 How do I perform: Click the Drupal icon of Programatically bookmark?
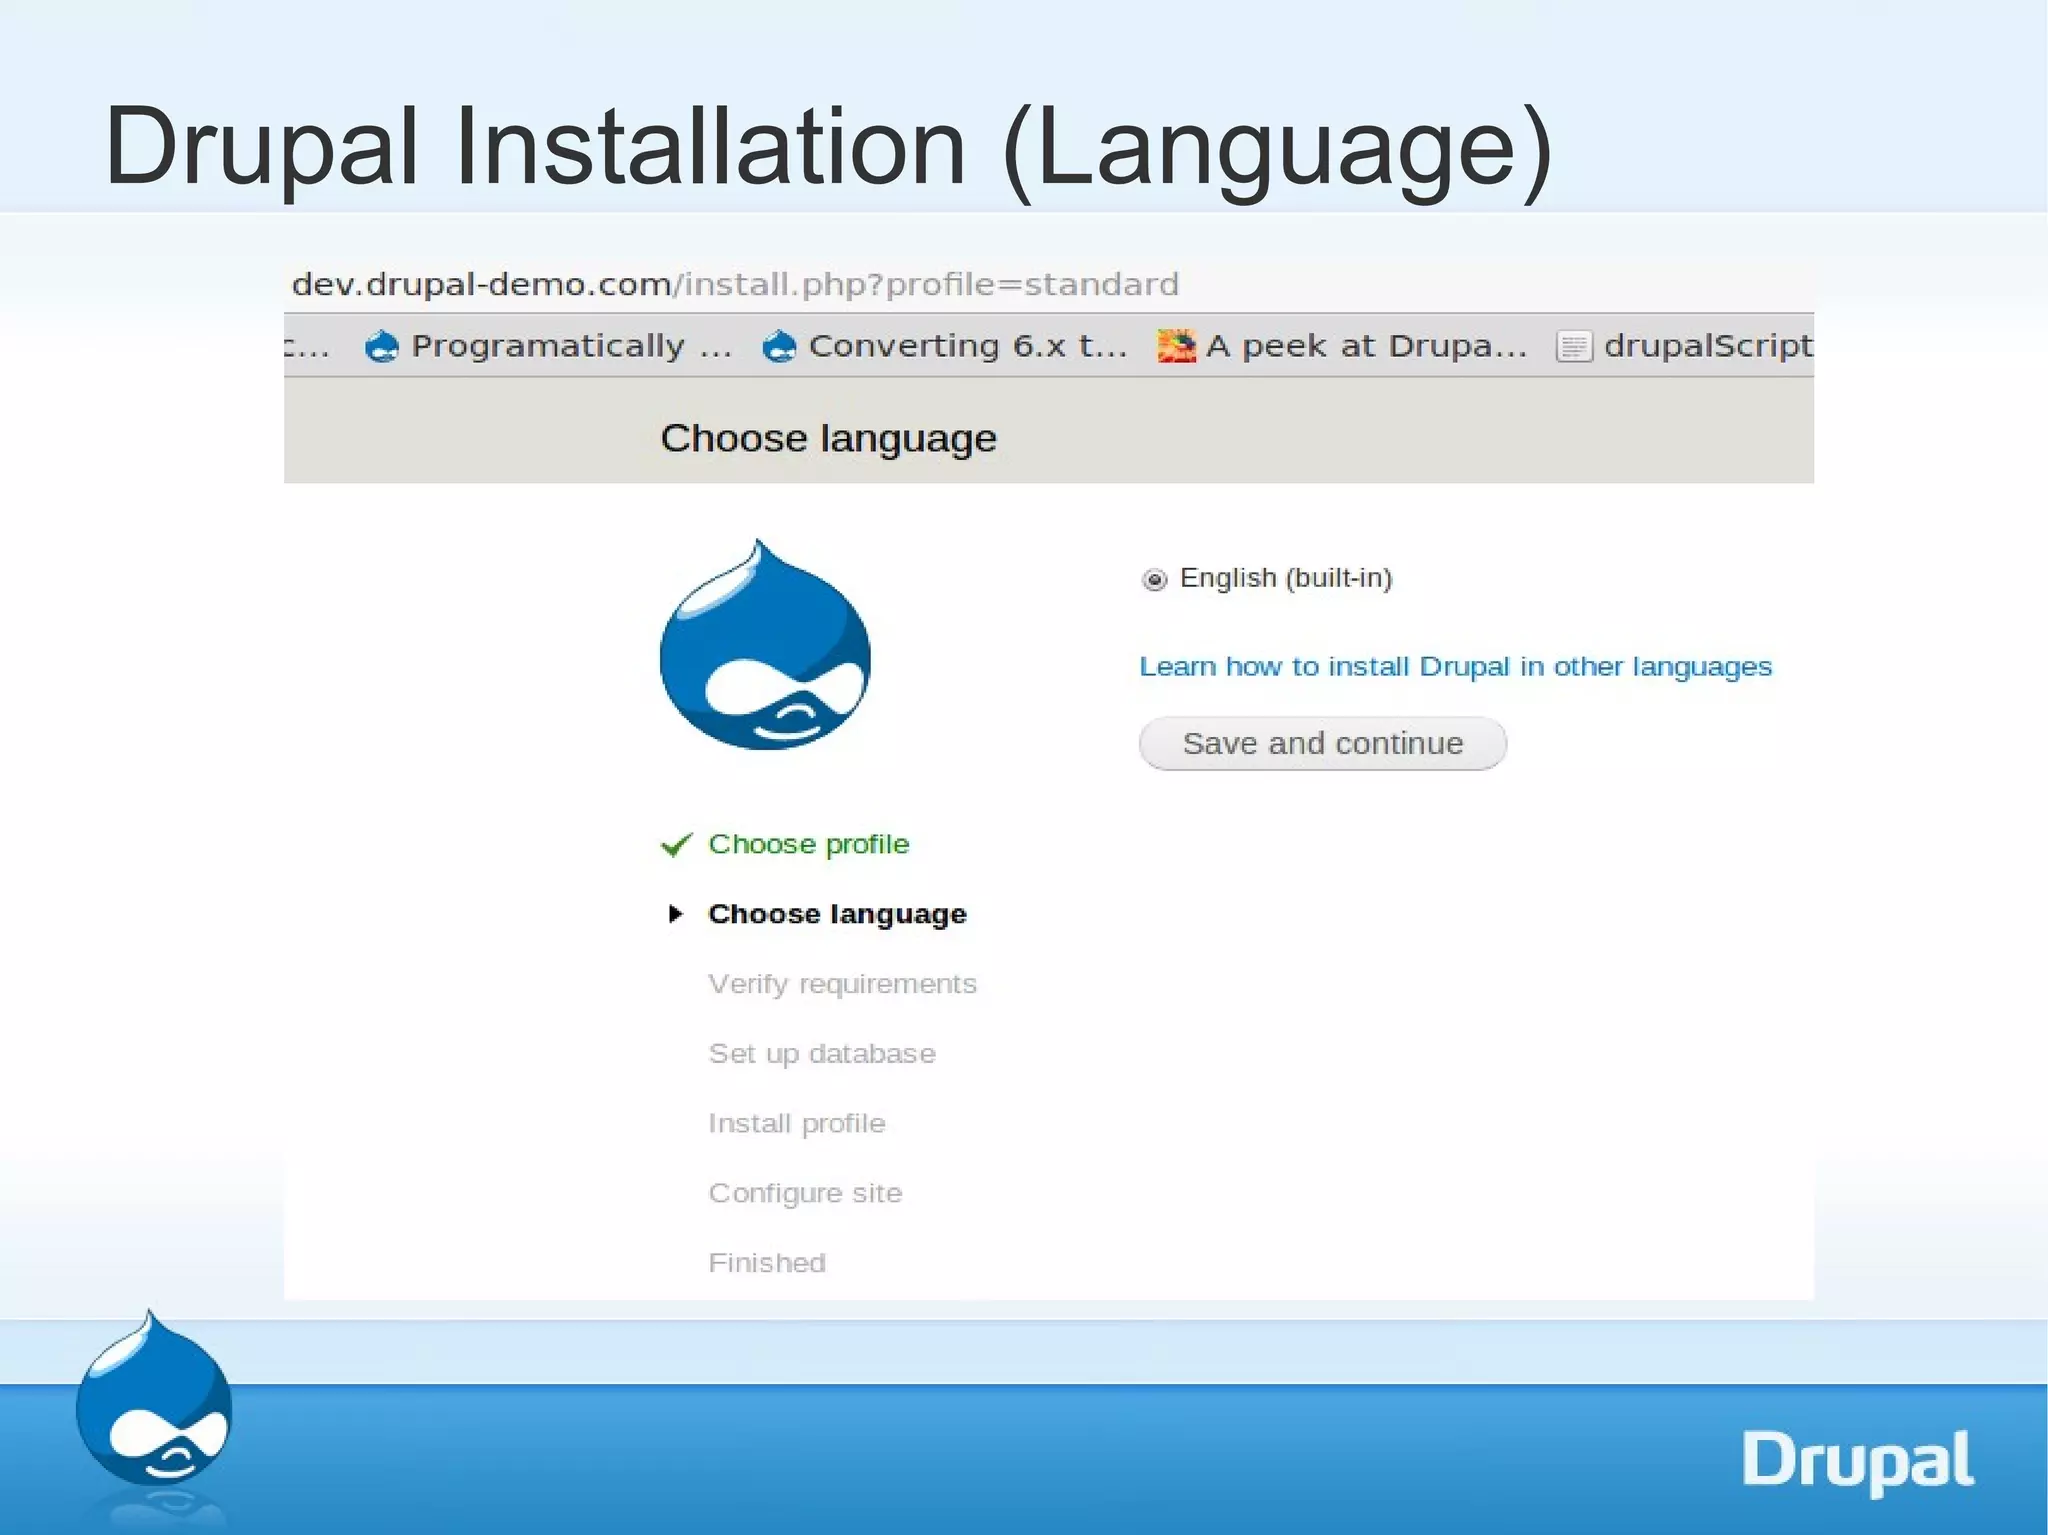tap(381, 347)
